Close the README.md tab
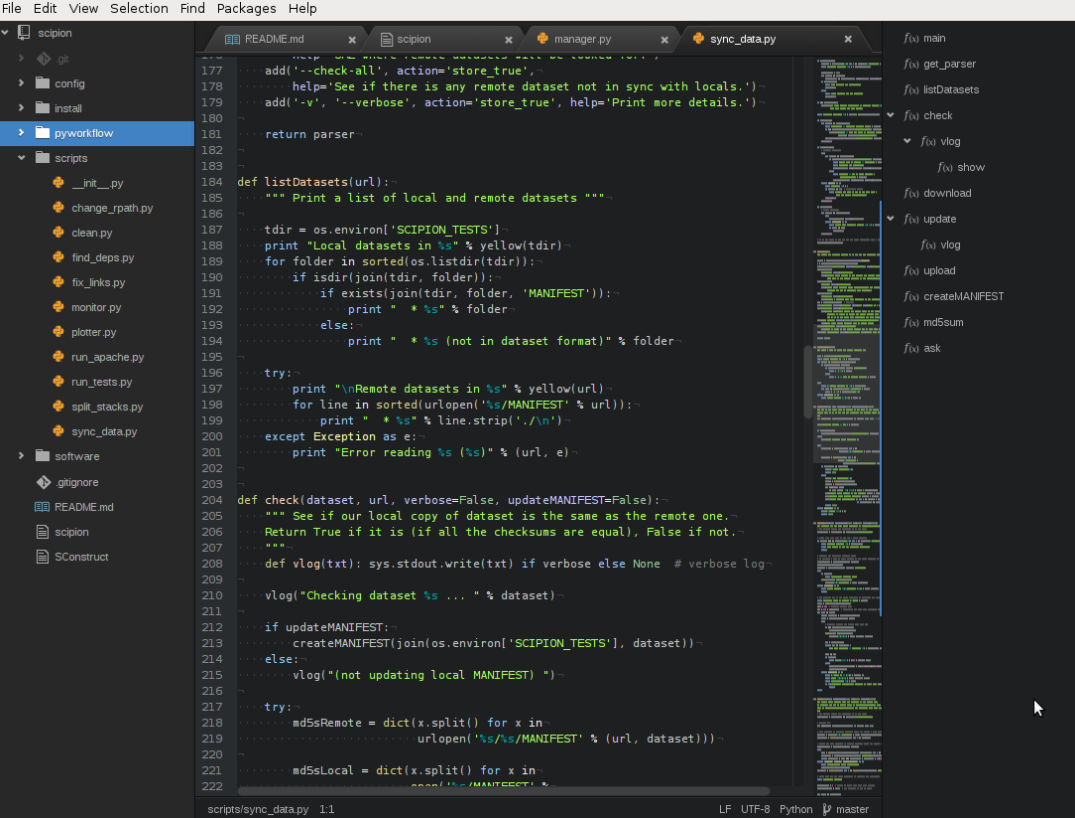 coord(352,40)
